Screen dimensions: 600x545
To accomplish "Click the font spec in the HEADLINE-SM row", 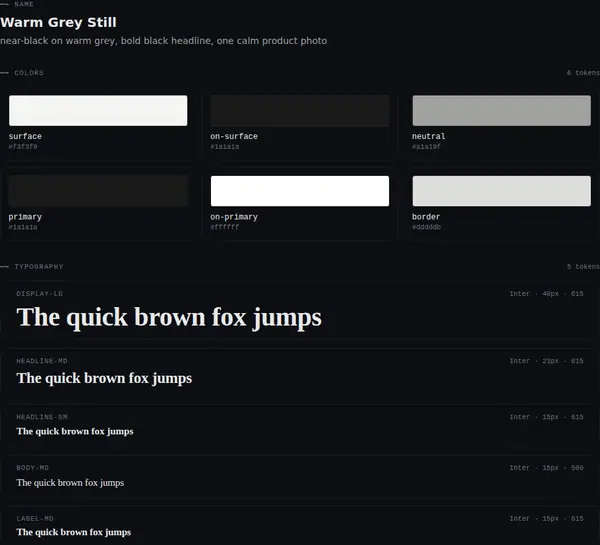I will tap(546, 417).
